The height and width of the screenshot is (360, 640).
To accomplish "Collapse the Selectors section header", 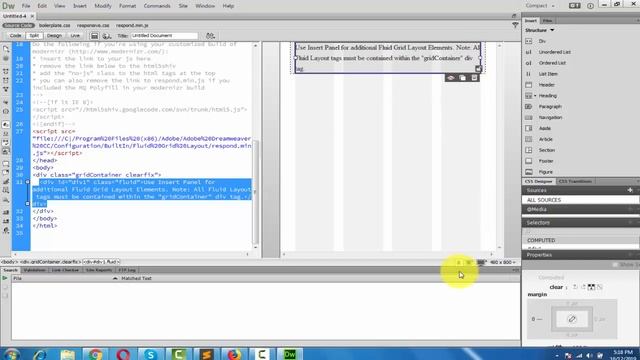I will pyautogui.click(x=580, y=222).
